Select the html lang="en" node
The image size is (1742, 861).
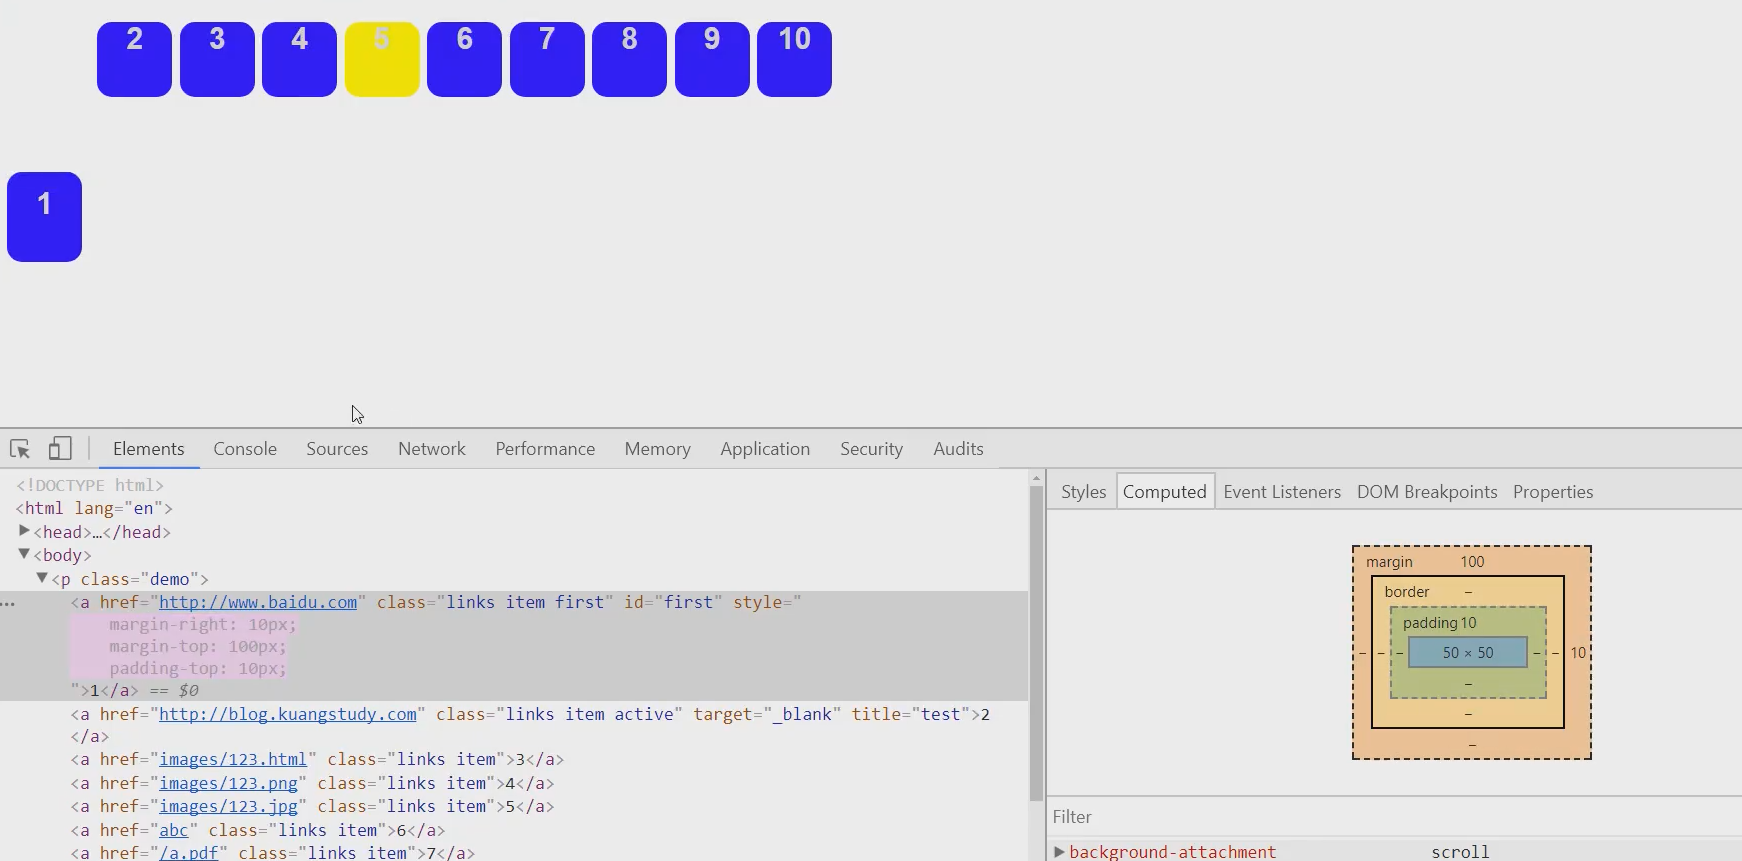pyautogui.click(x=94, y=508)
